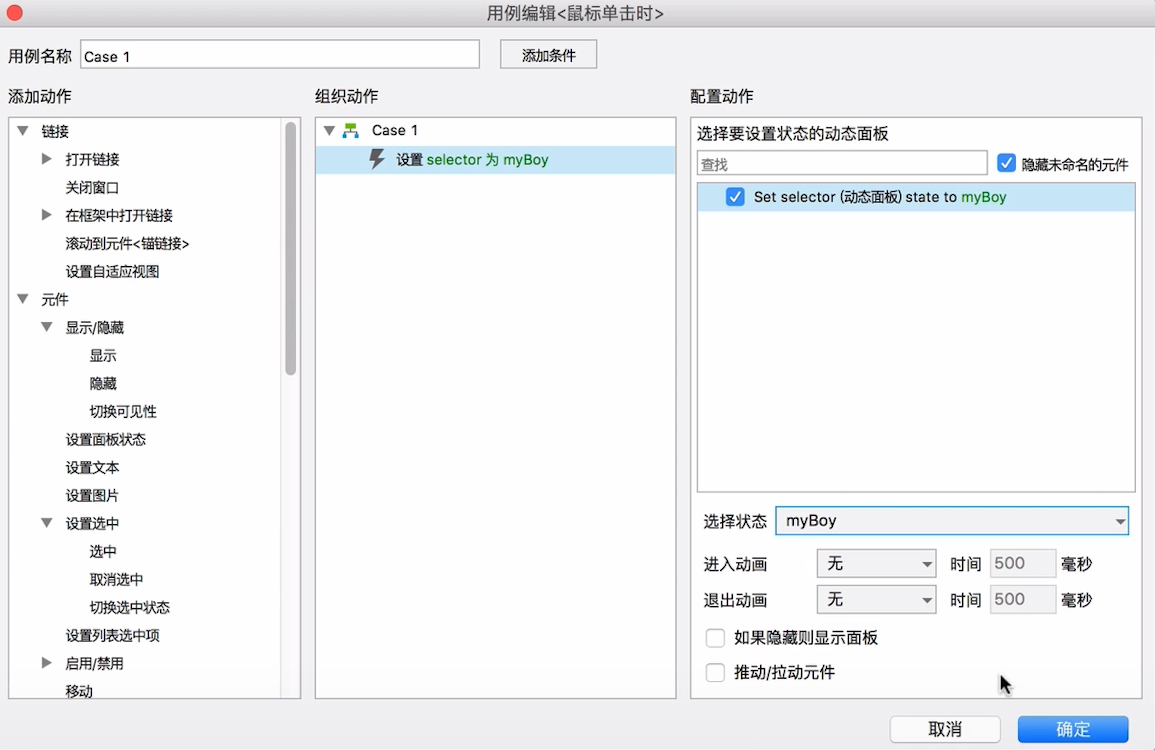Select the 隐藏 action
This screenshot has width=1155, height=750.
coord(103,384)
